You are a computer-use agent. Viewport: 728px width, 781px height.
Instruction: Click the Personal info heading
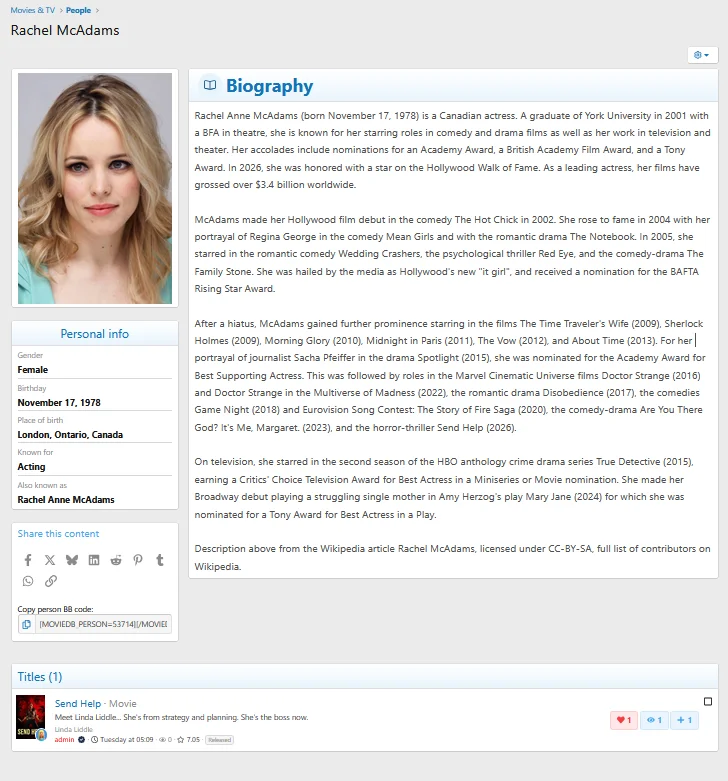tap(95, 334)
